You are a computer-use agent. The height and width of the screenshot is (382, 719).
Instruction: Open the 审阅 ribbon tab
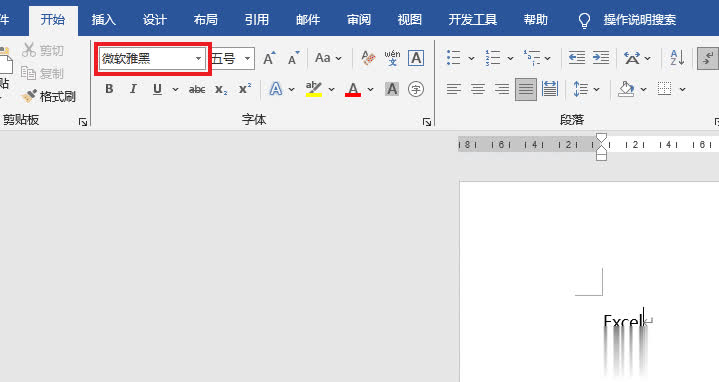[x=359, y=19]
